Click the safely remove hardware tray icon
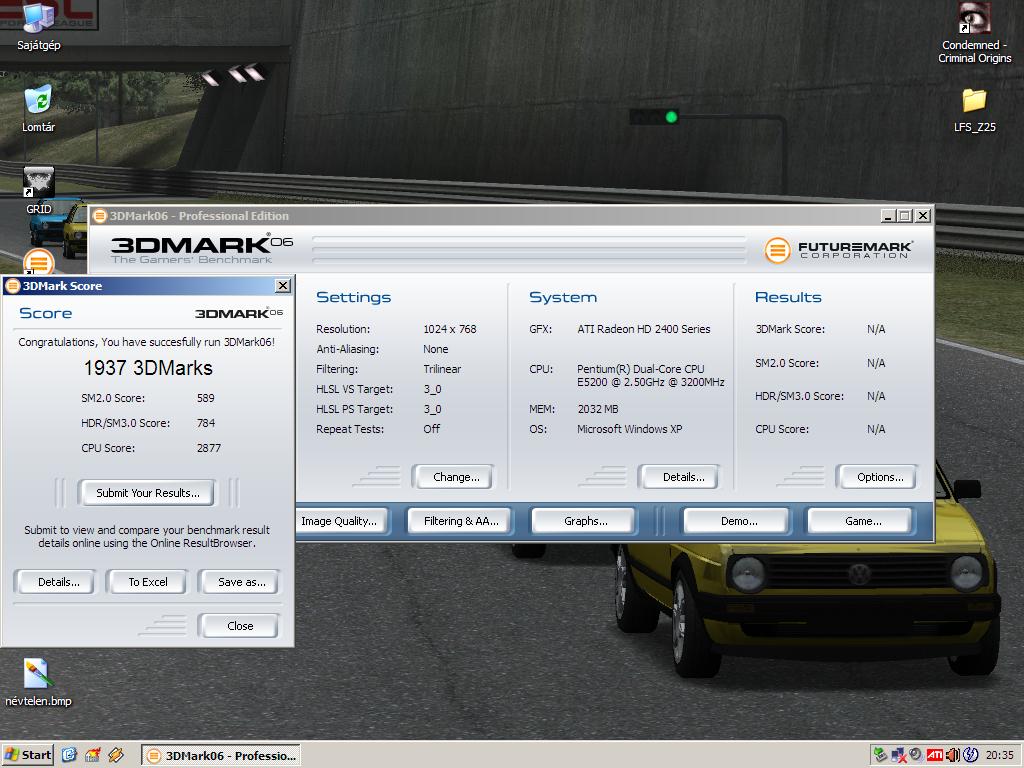 pyautogui.click(x=880, y=755)
